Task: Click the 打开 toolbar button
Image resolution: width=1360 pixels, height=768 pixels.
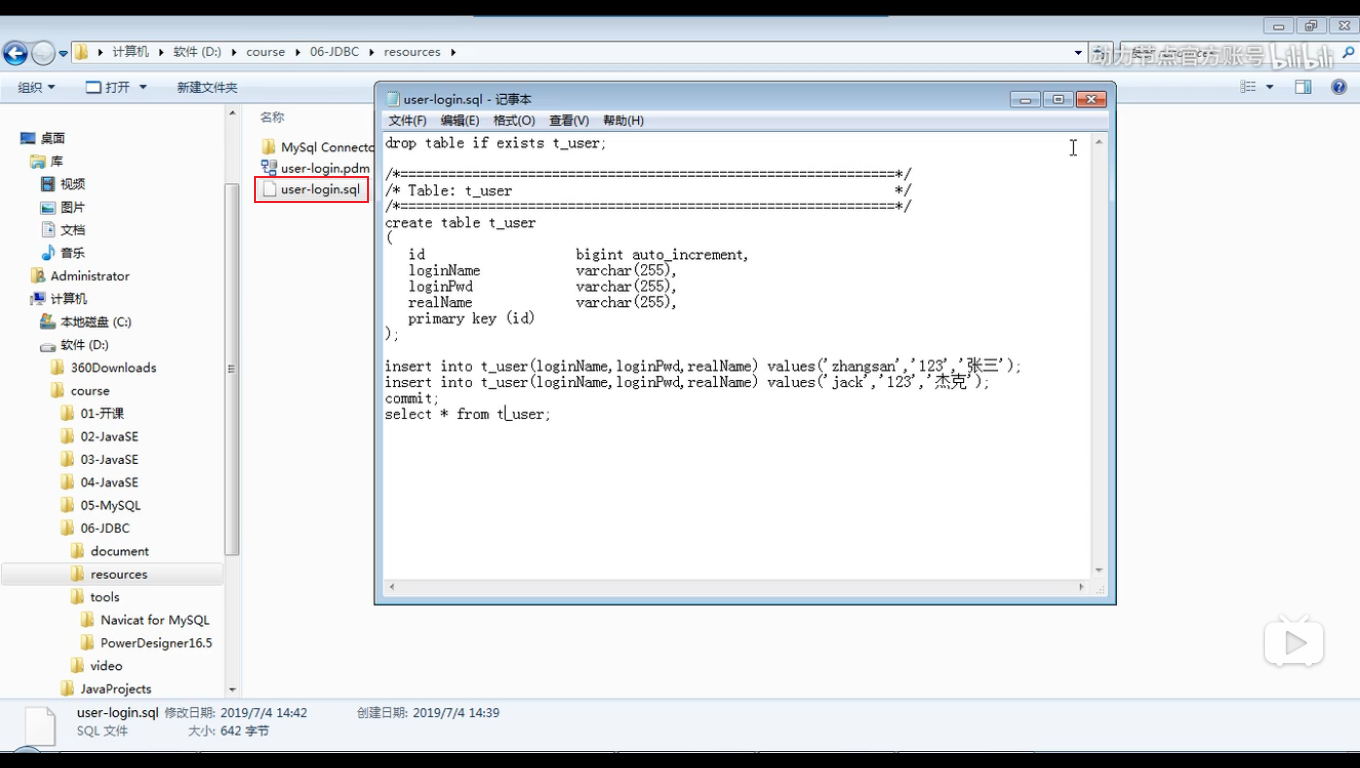Action: [x=108, y=87]
